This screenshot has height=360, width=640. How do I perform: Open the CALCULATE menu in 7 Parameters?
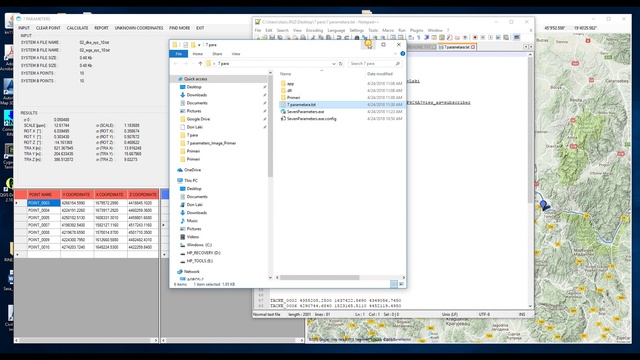click(x=78, y=28)
